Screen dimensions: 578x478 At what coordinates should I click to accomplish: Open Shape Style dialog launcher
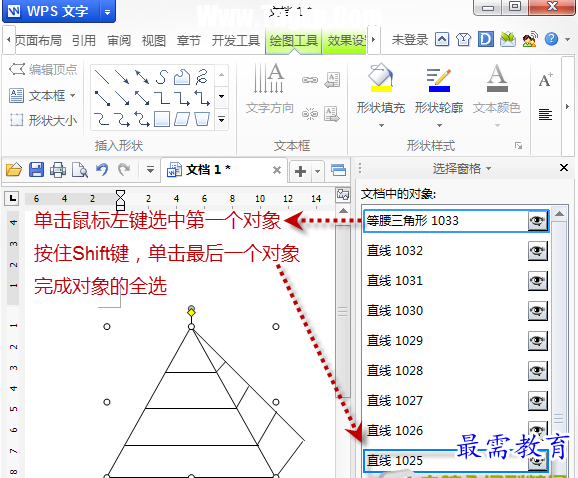518,146
